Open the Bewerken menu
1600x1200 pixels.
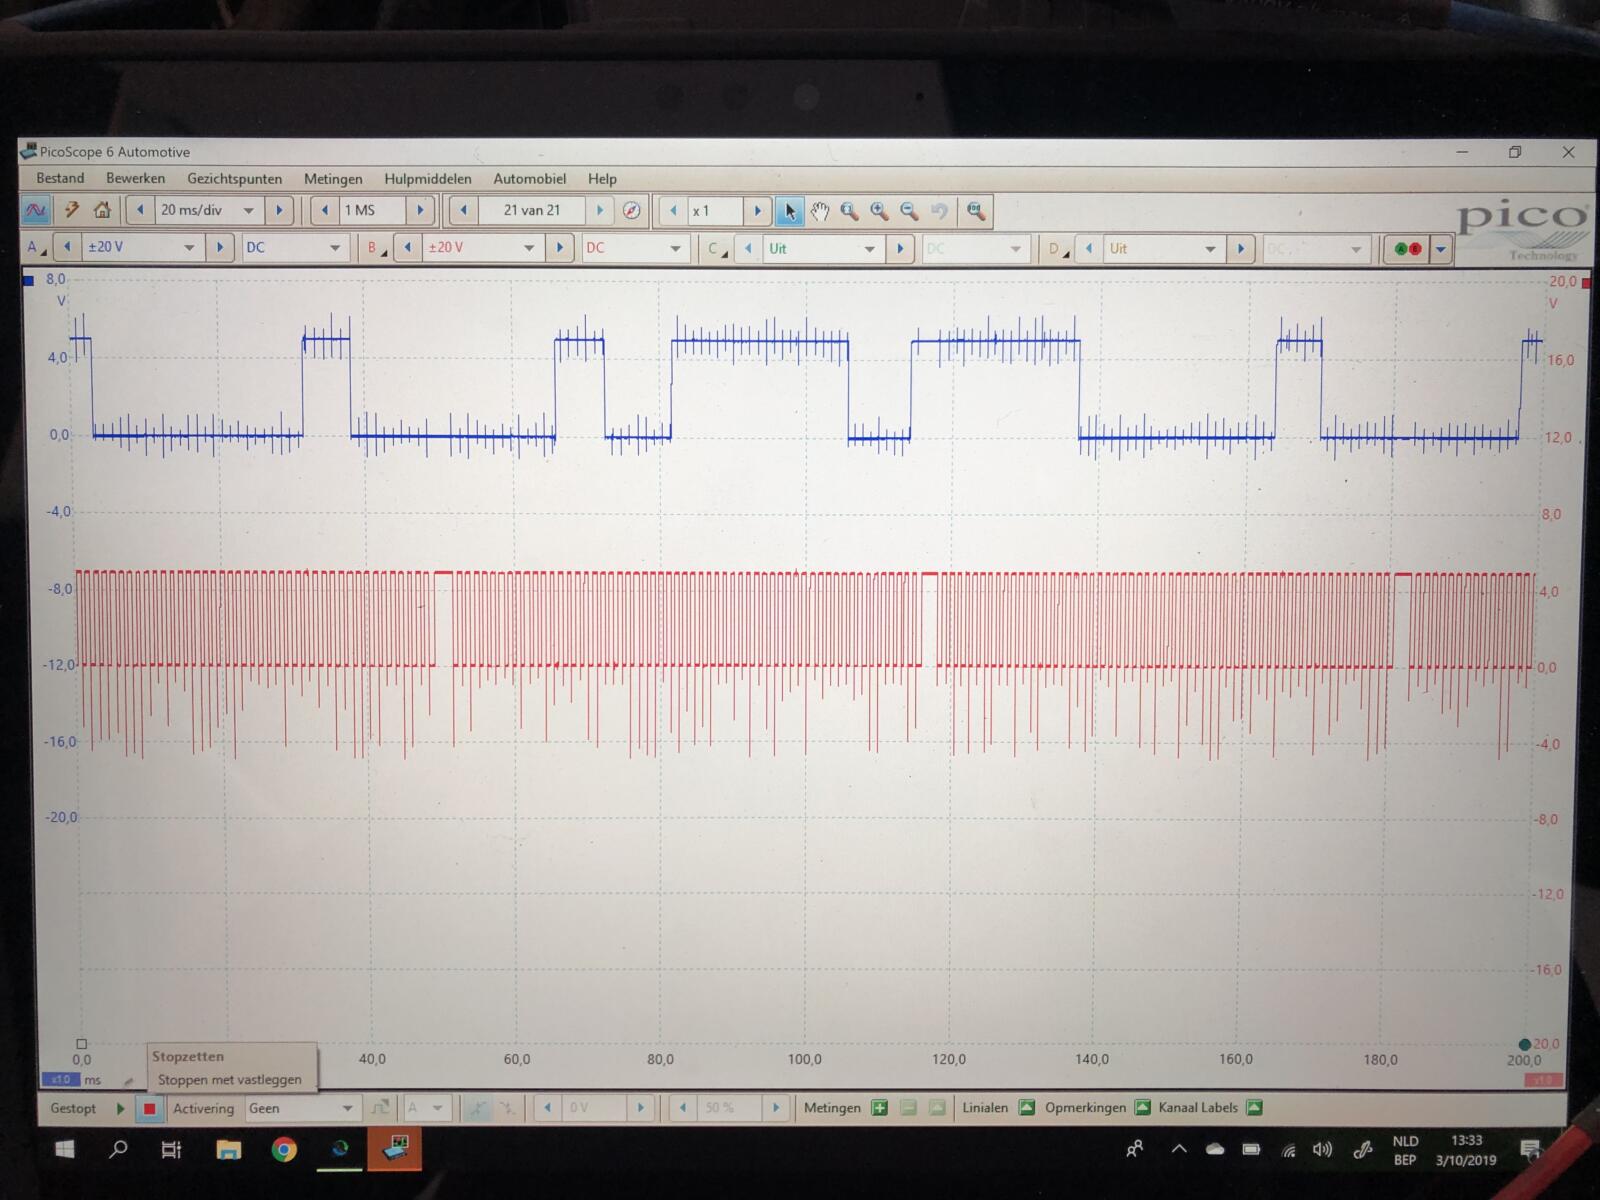point(135,178)
